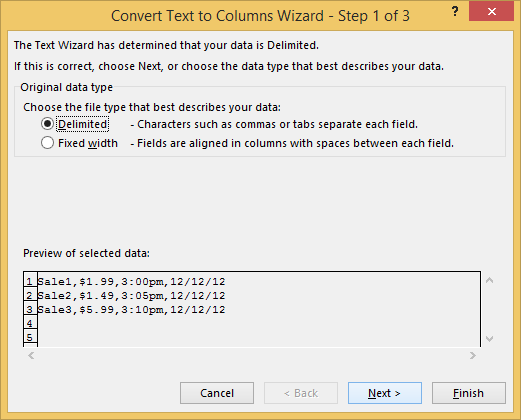Choose the Fixed width option
Screen dimensions: 521x420
[x=47, y=143]
